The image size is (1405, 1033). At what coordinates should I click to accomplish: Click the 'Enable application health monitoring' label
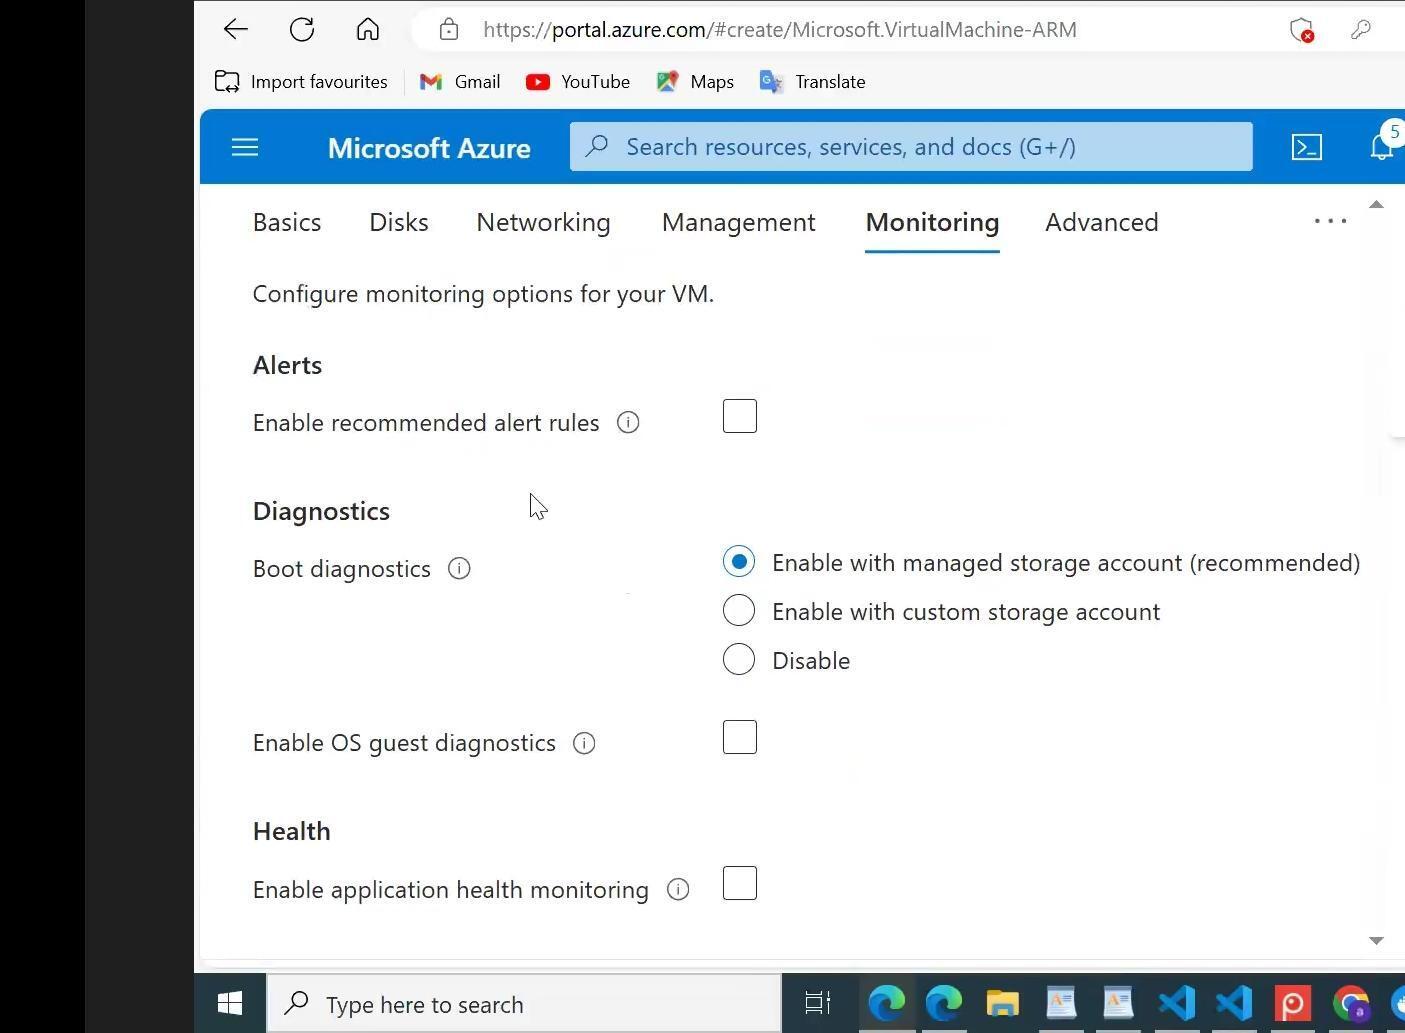[451, 890]
